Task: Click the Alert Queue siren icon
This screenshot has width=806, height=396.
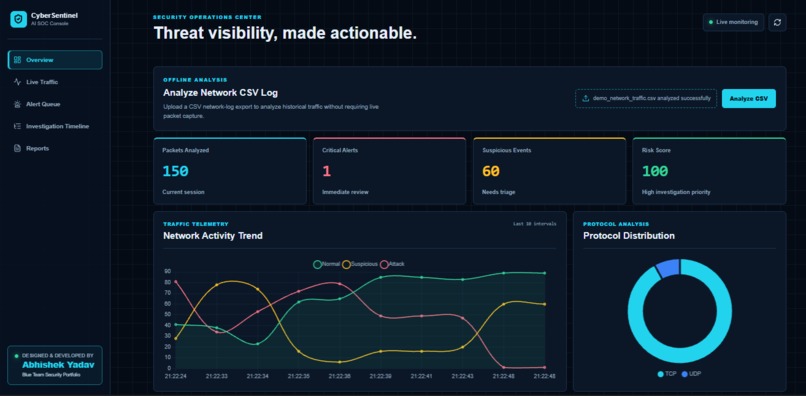Action: coord(17,104)
